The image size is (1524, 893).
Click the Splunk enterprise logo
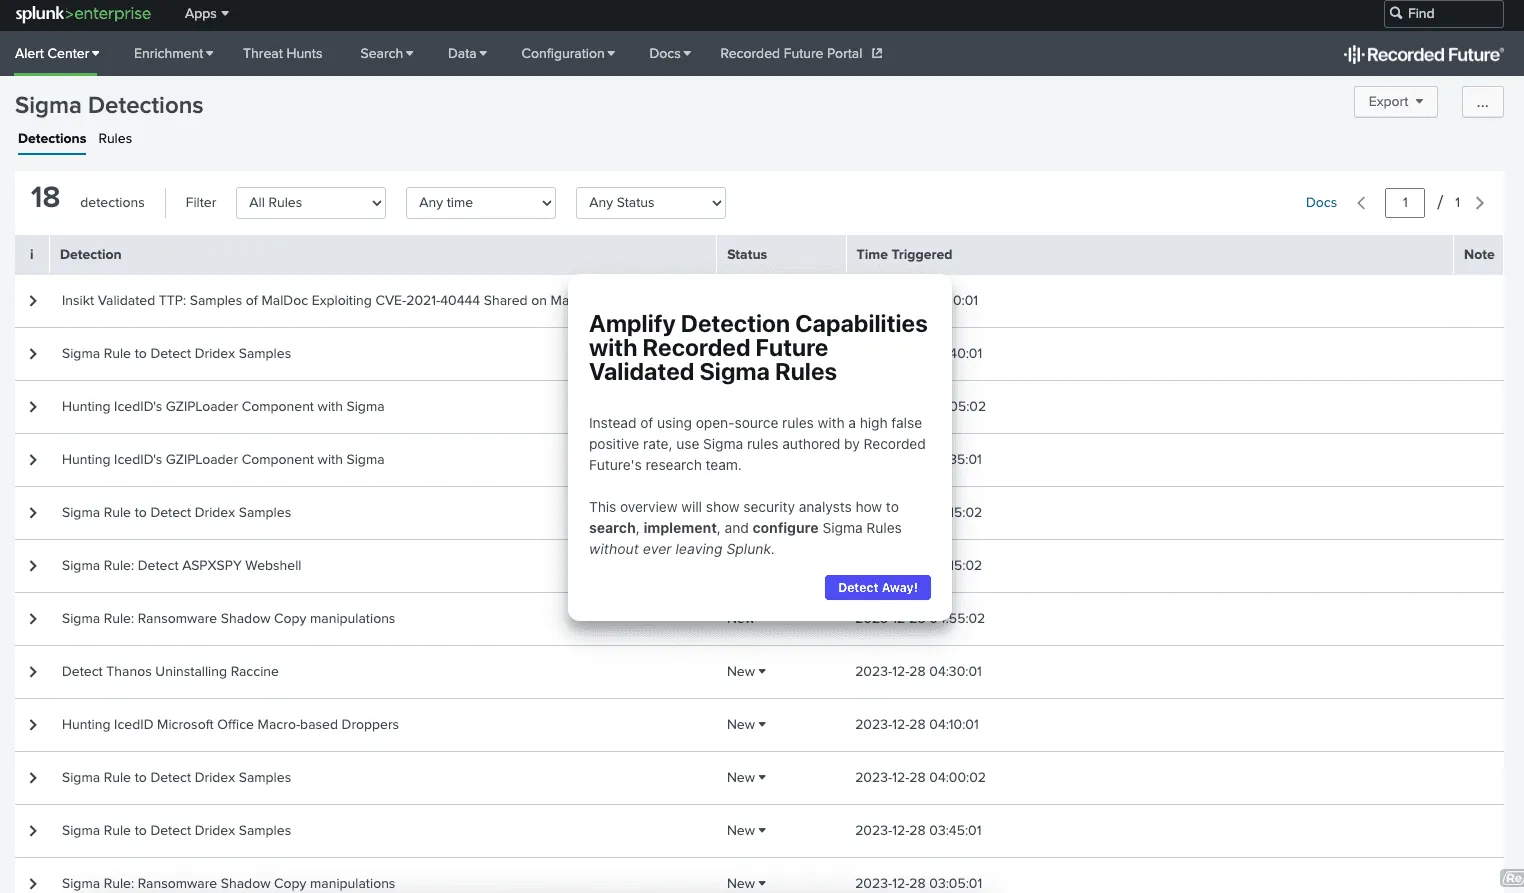(x=83, y=14)
